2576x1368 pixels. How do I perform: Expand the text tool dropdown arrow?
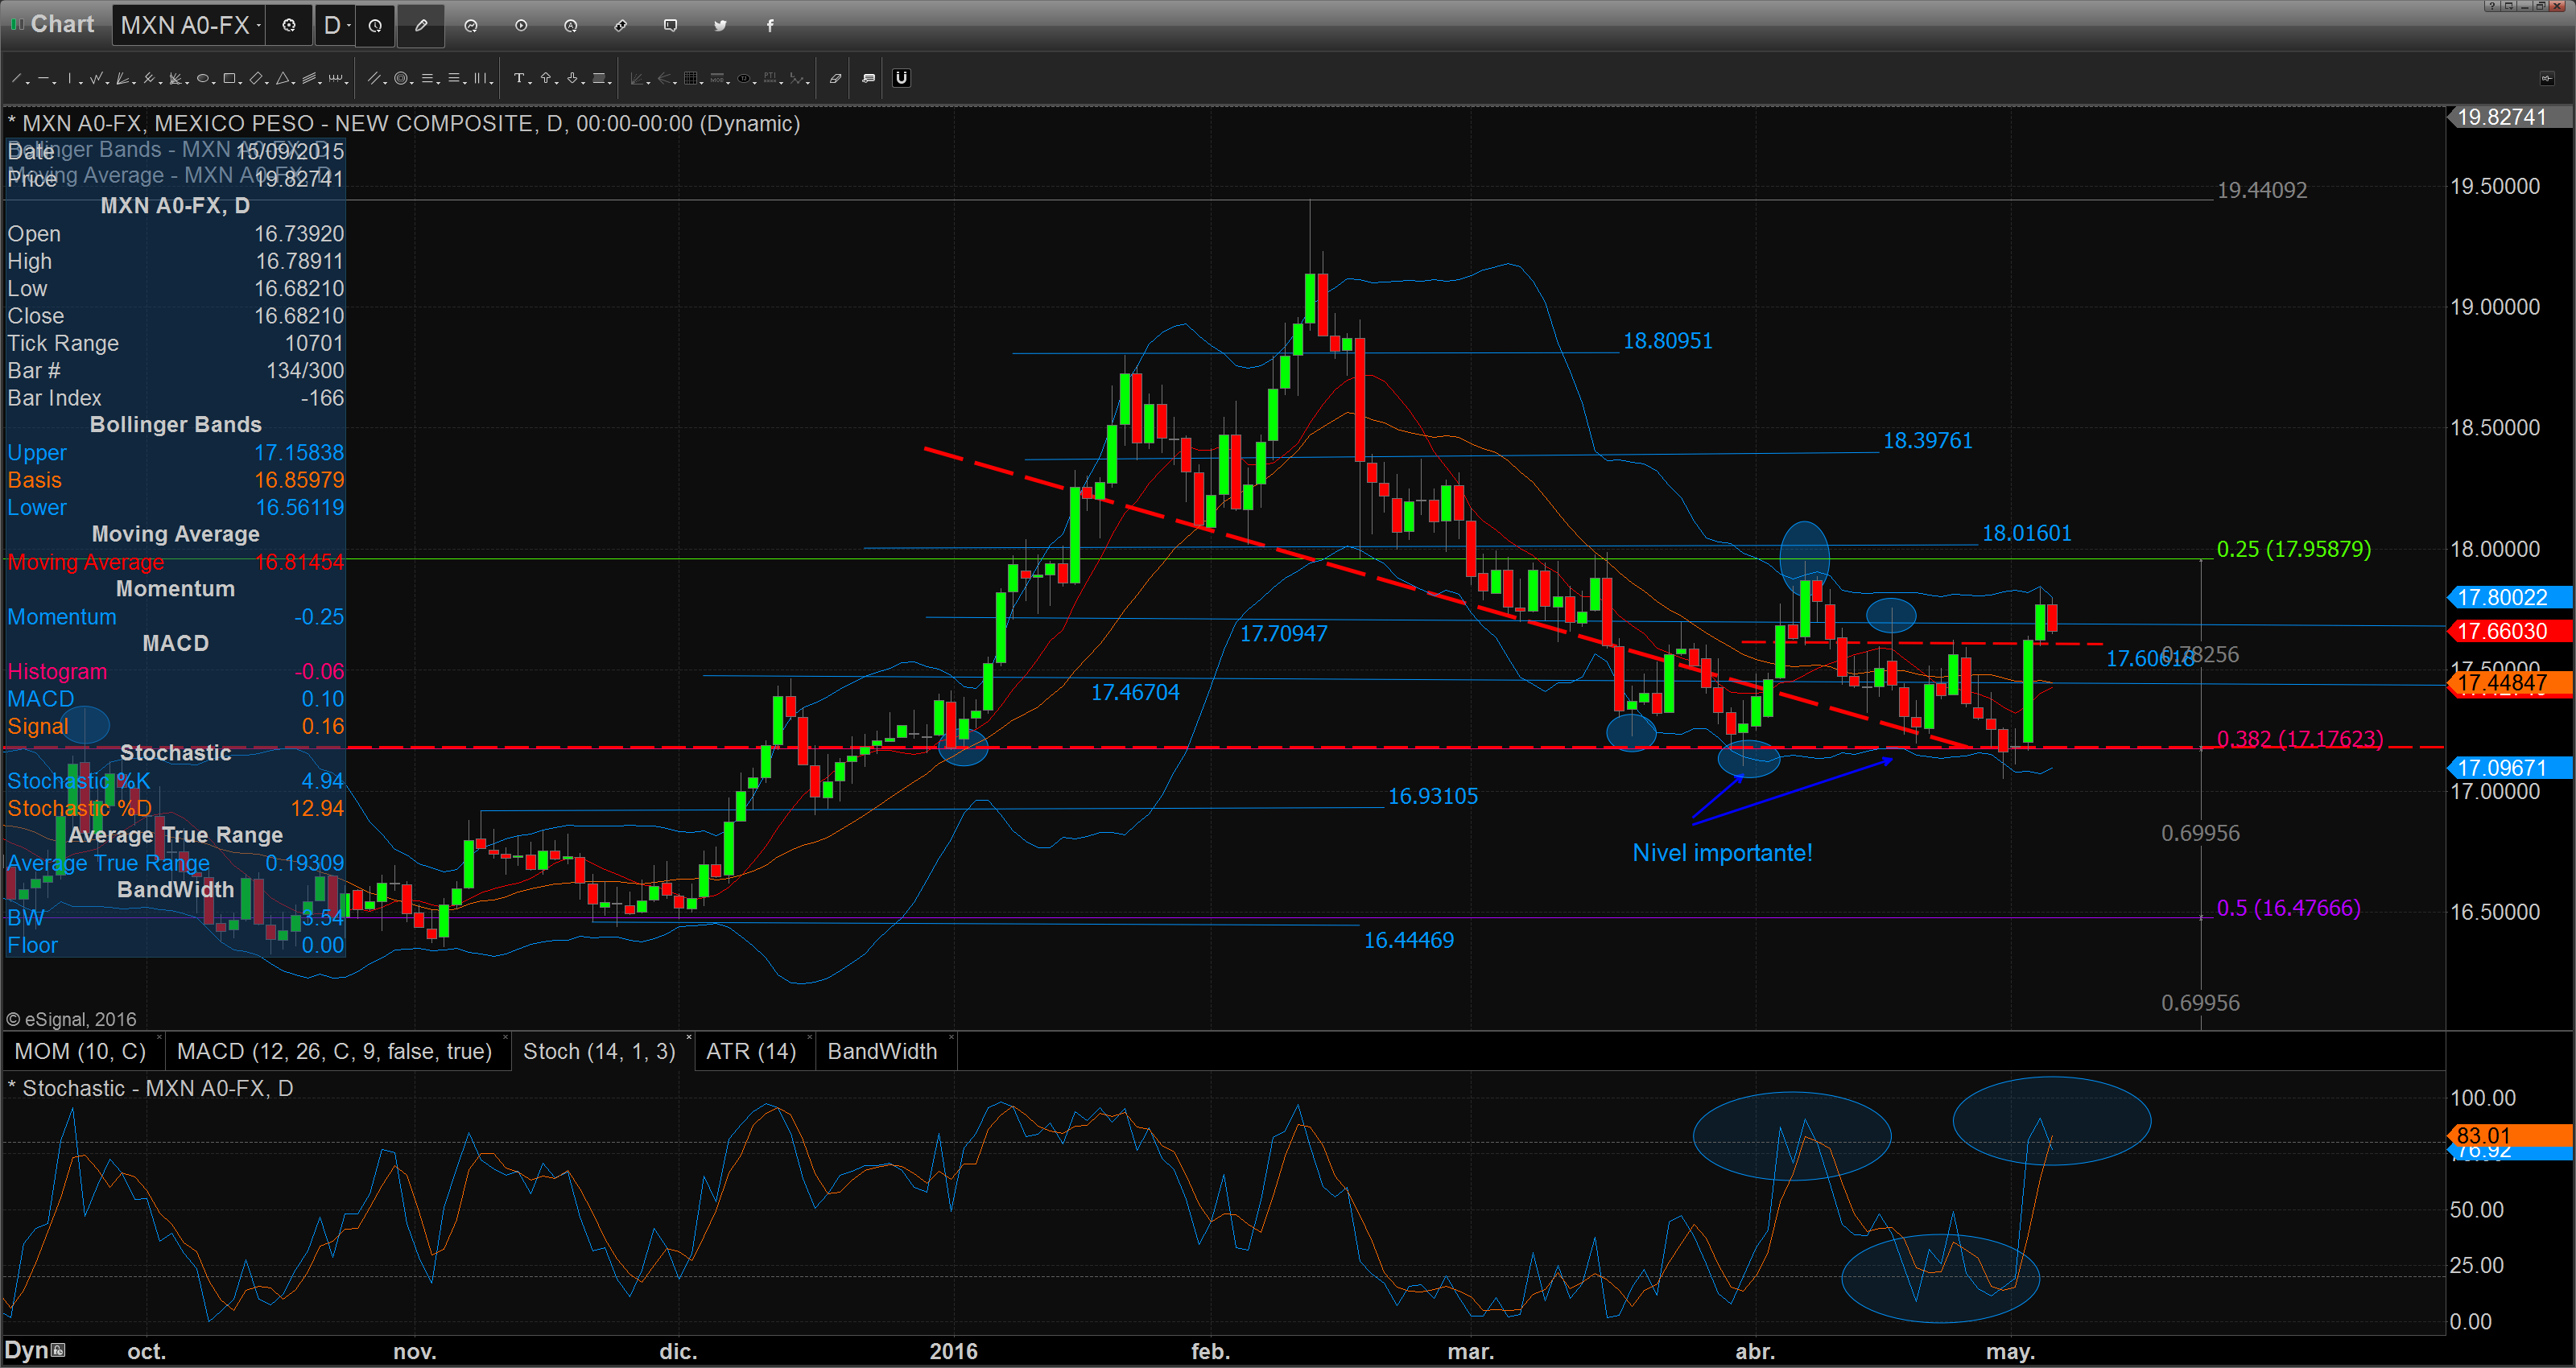click(x=531, y=83)
